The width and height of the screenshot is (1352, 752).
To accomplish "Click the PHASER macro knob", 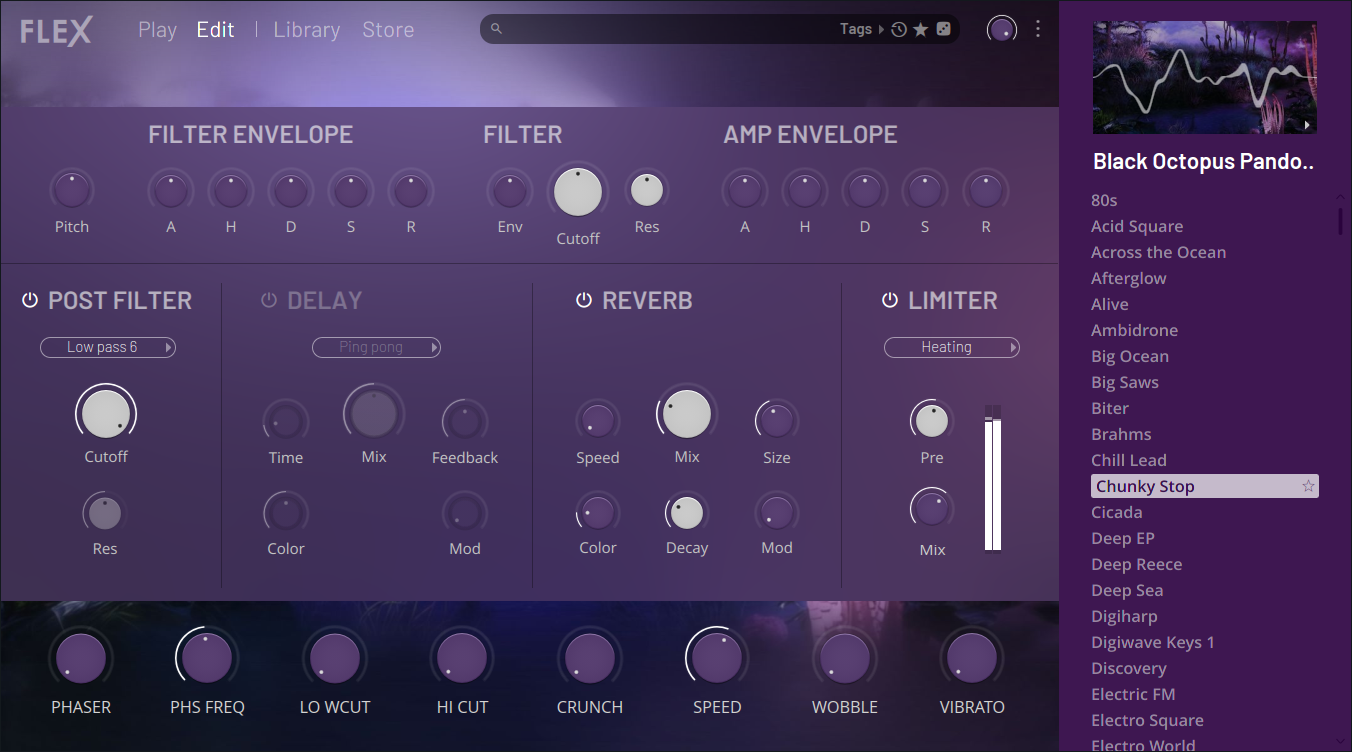I will 81,658.
